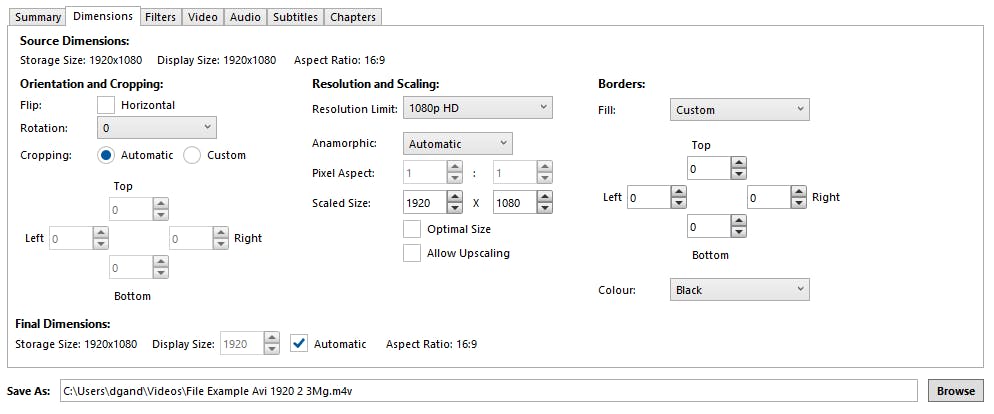Open the Rotation dropdown
Viewport: 994px width, 414px height.
[x=157, y=128]
